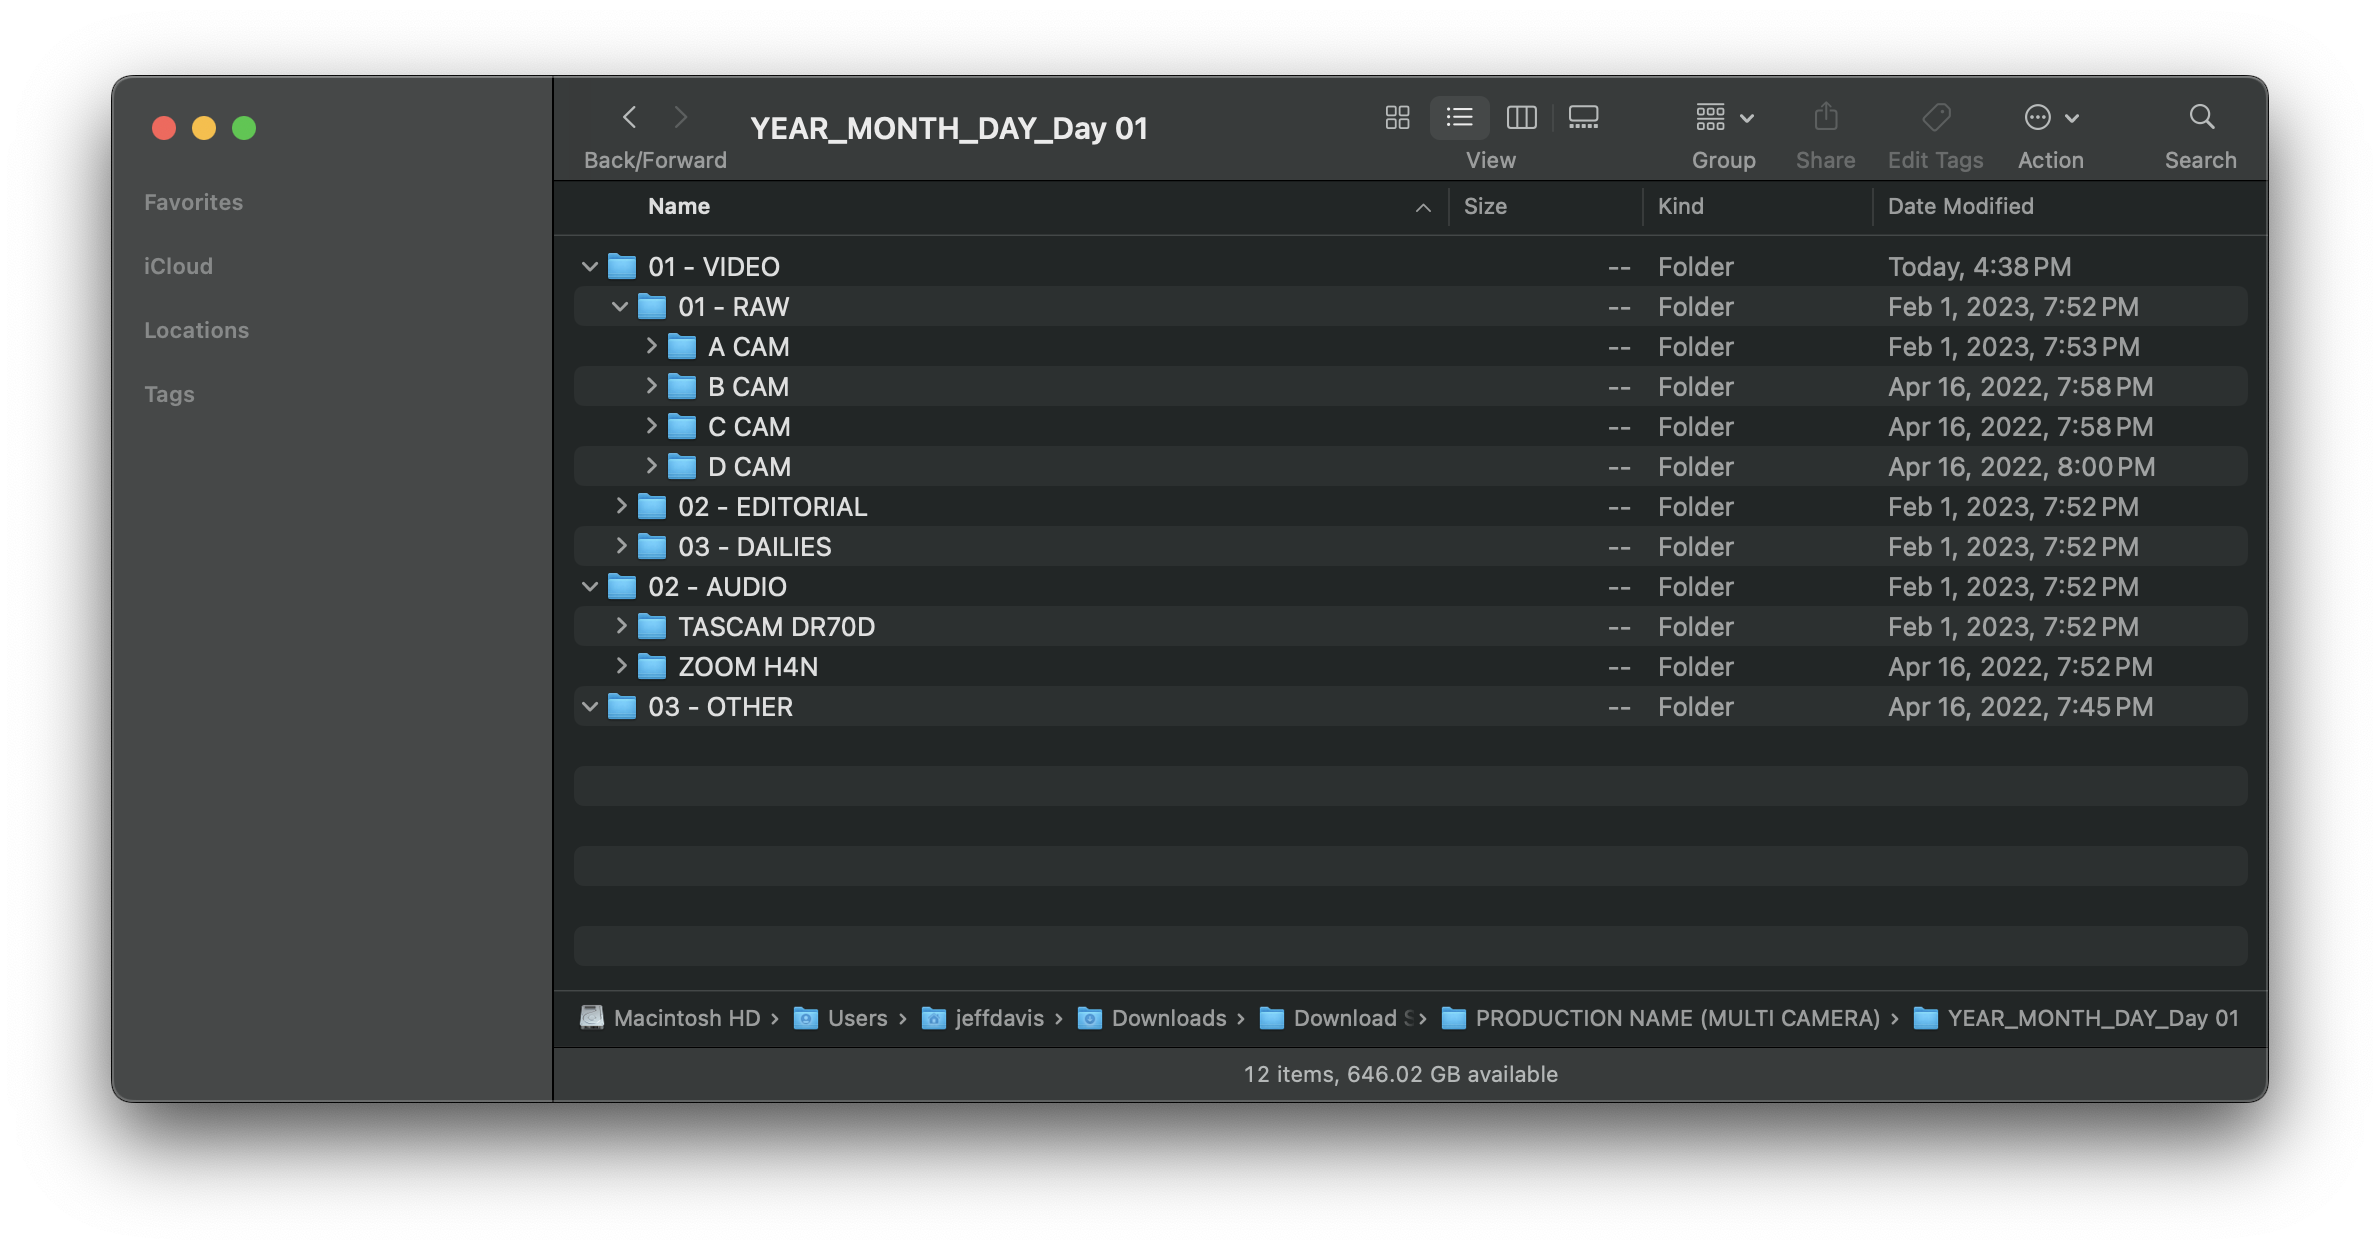Sort by Kind column header
This screenshot has width=2380, height=1250.
click(1680, 206)
